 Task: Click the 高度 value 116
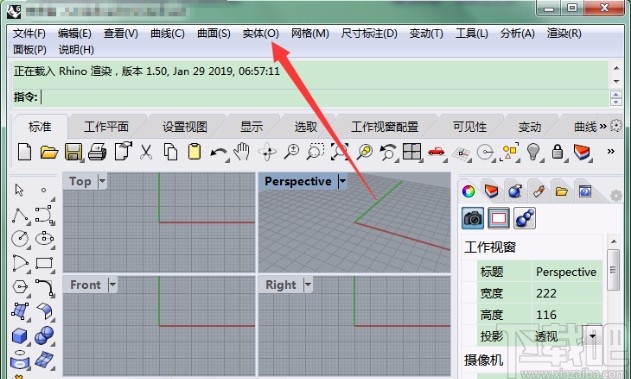pyautogui.click(x=546, y=315)
